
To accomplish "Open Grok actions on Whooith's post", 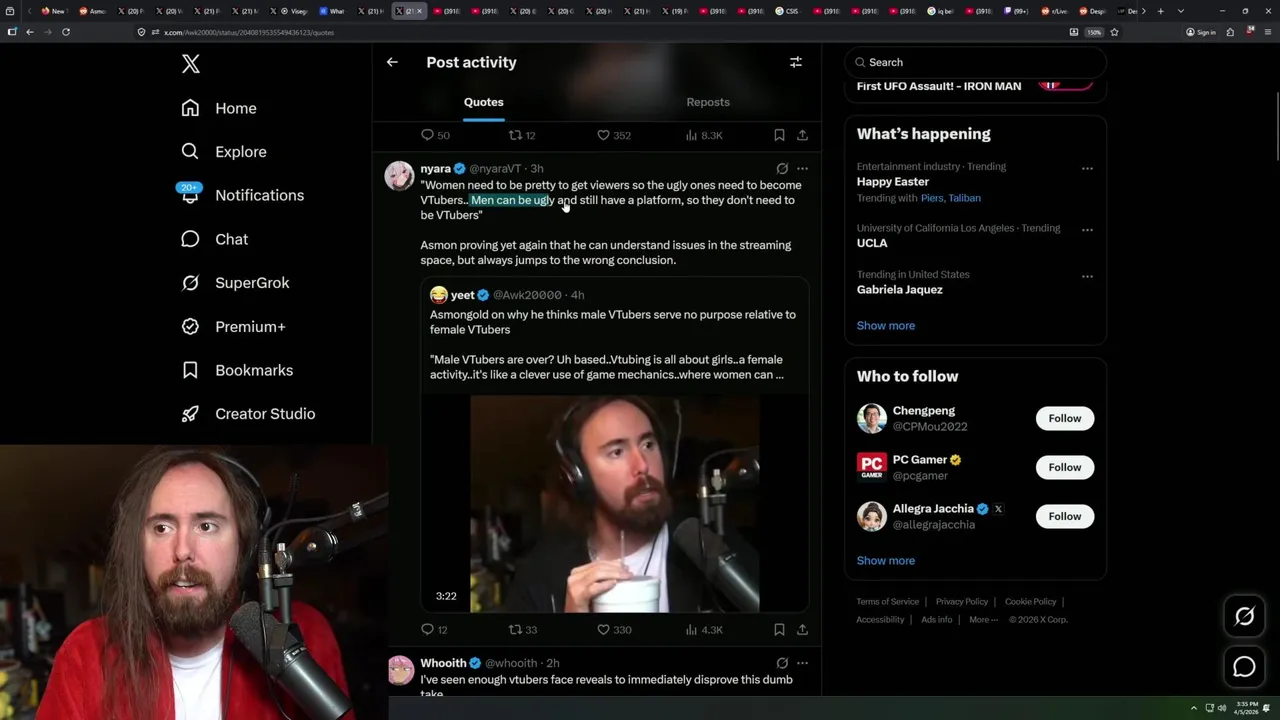I will 782,663.
